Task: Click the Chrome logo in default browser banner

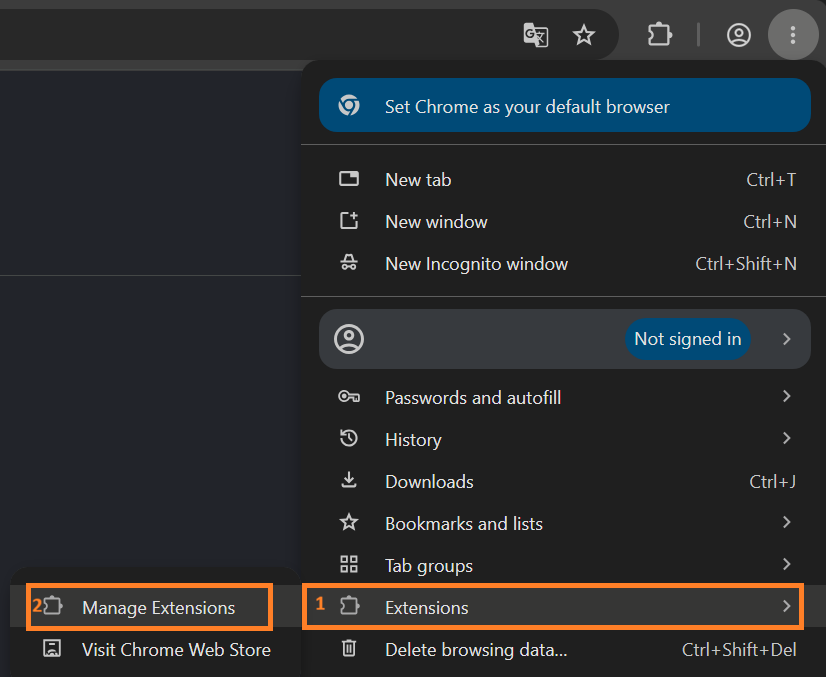Action: click(349, 105)
